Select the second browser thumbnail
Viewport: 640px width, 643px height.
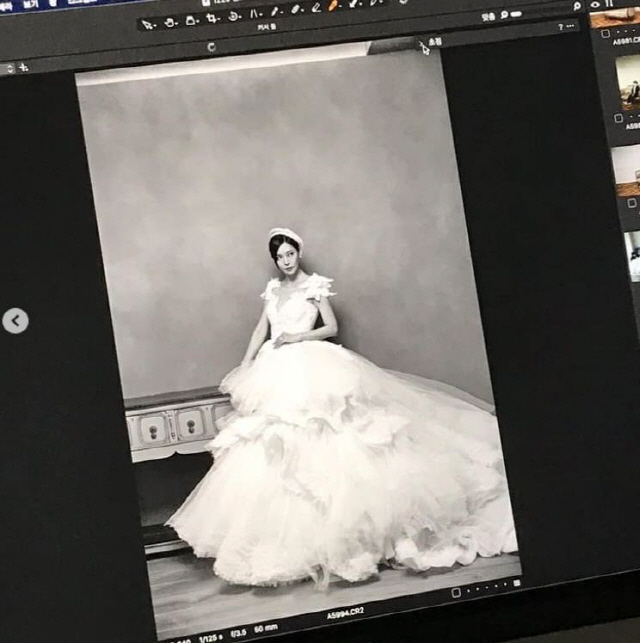[628, 84]
